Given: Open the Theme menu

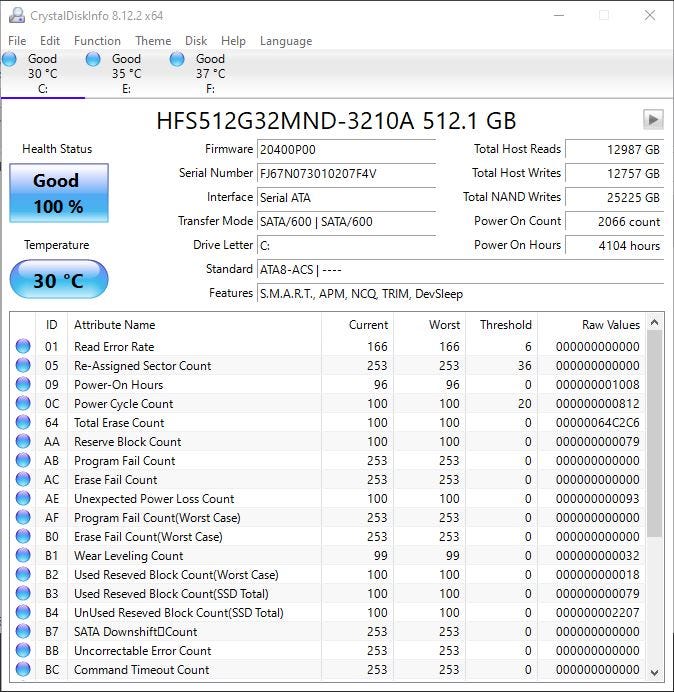Looking at the screenshot, I should (x=153, y=41).
